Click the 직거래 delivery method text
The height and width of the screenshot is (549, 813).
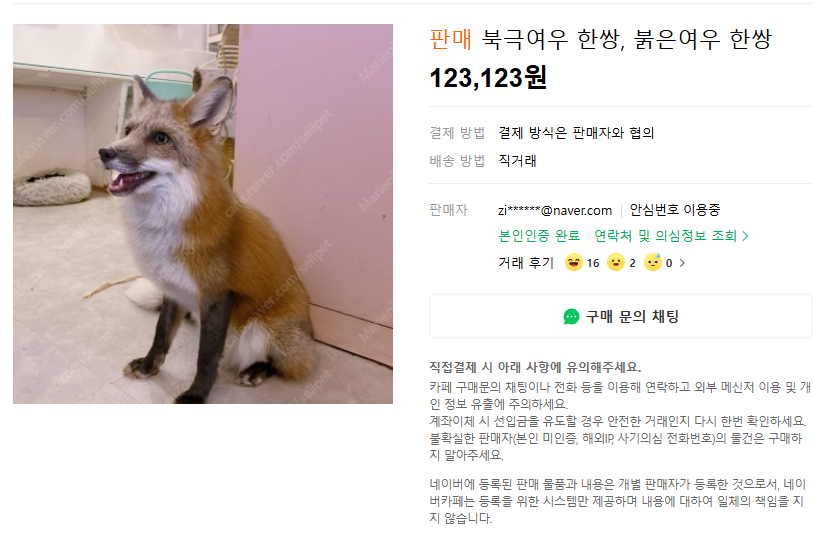pyautogui.click(x=517, y=161)
